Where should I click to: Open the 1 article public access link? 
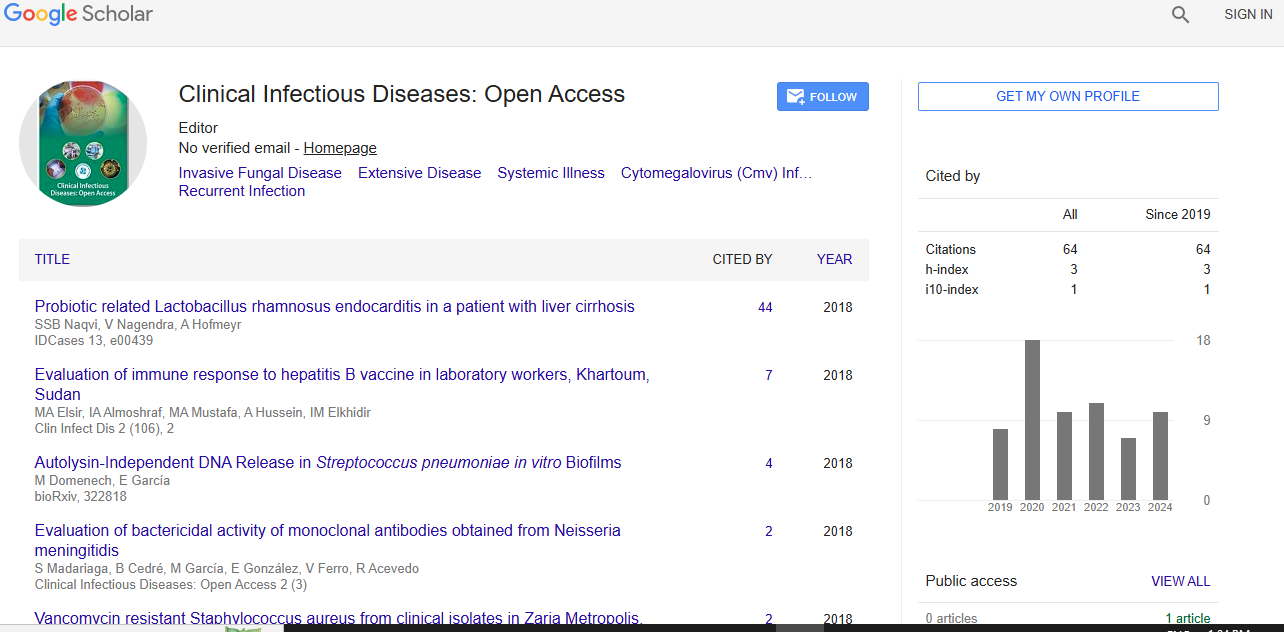[1187, 618]
